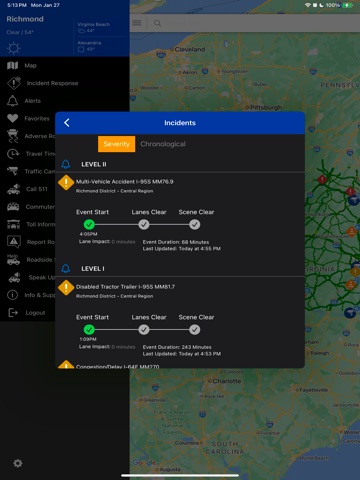Open the Incident Response menu item
Screen dimensions: 360x480
pos(52,83)
